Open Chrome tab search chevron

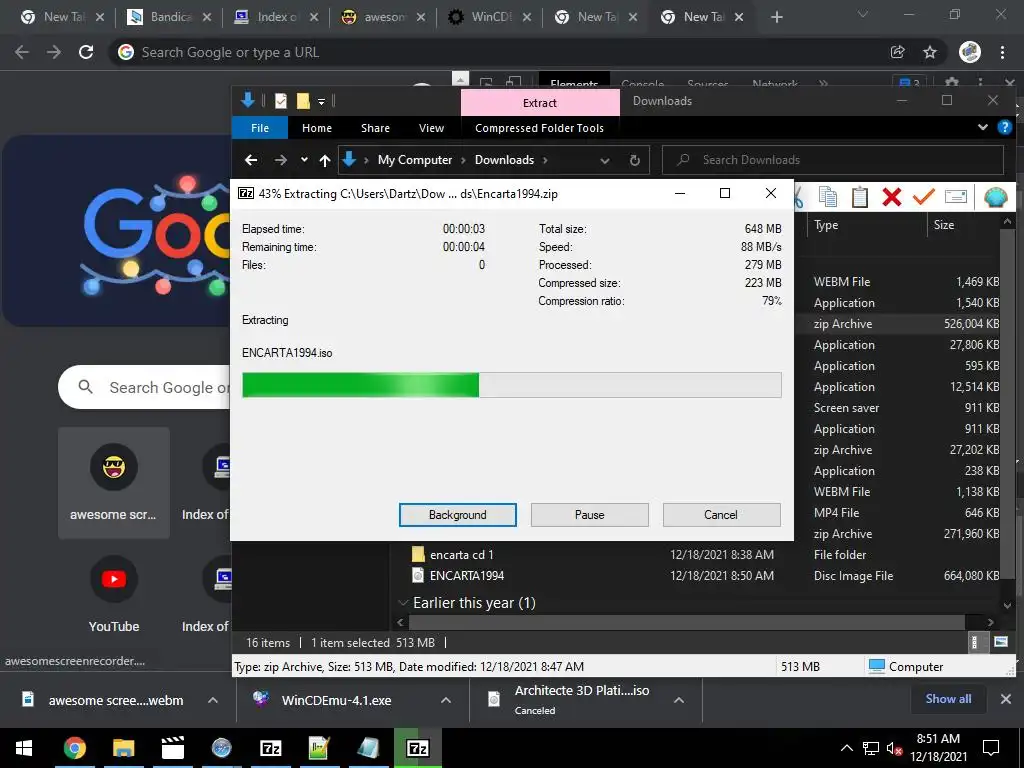863,14
